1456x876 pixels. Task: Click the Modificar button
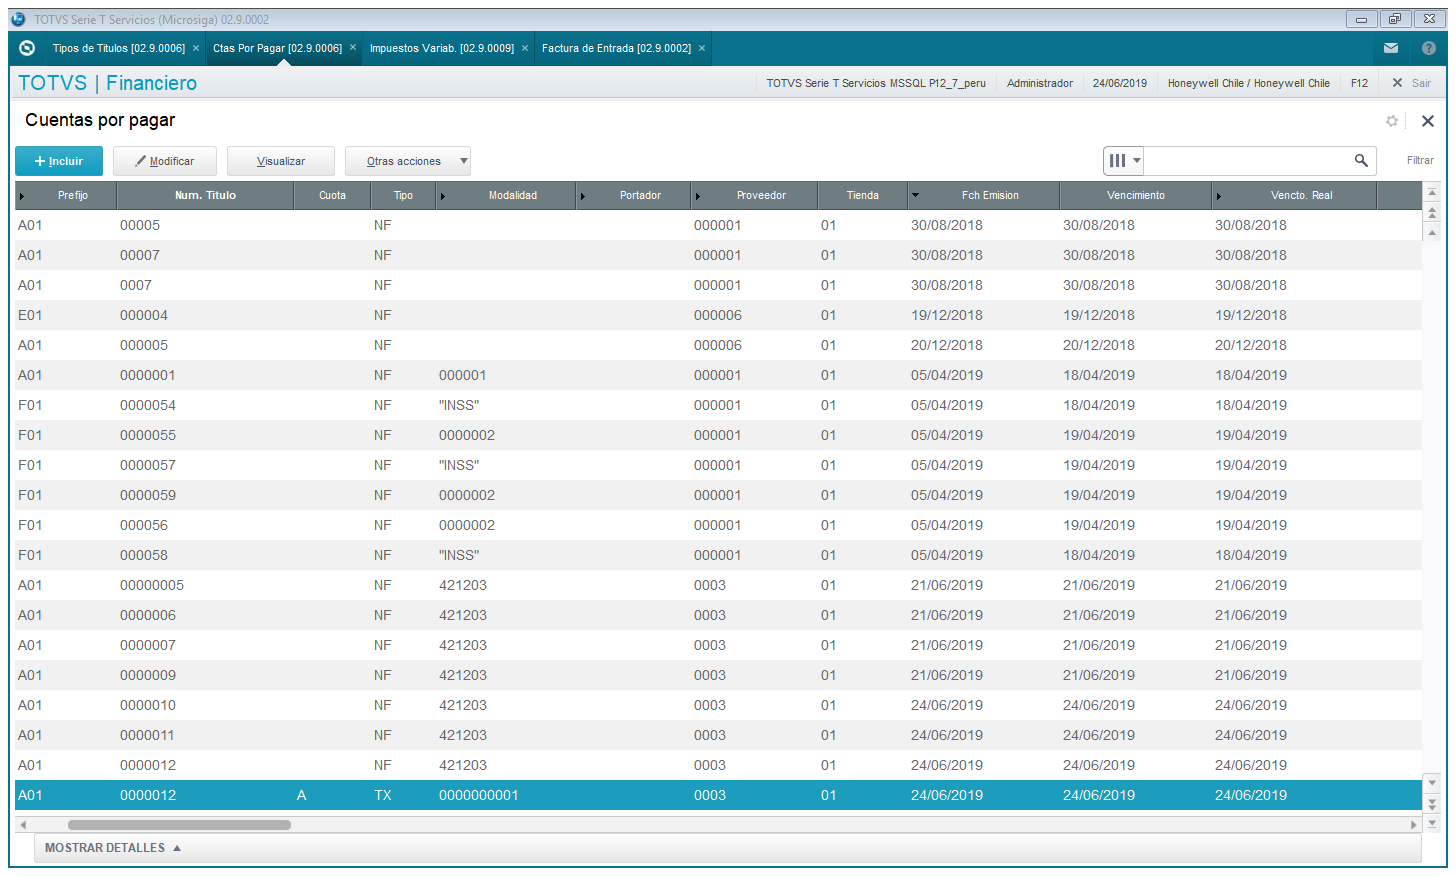[166, 161]
